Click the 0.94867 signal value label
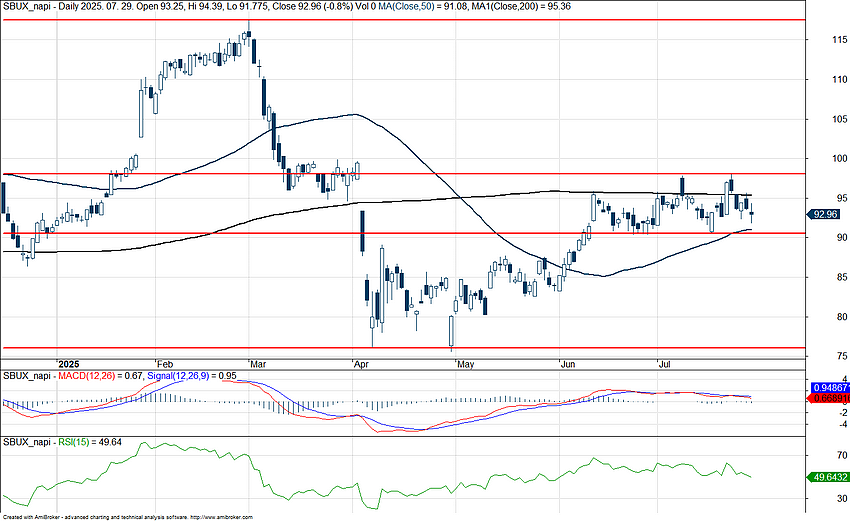 coord(830,388)
